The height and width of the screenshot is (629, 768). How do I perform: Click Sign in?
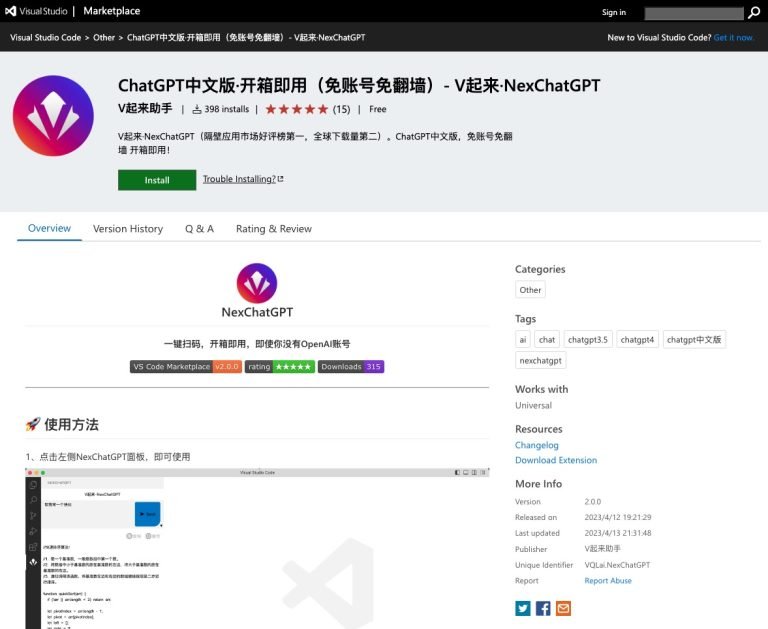614,12
